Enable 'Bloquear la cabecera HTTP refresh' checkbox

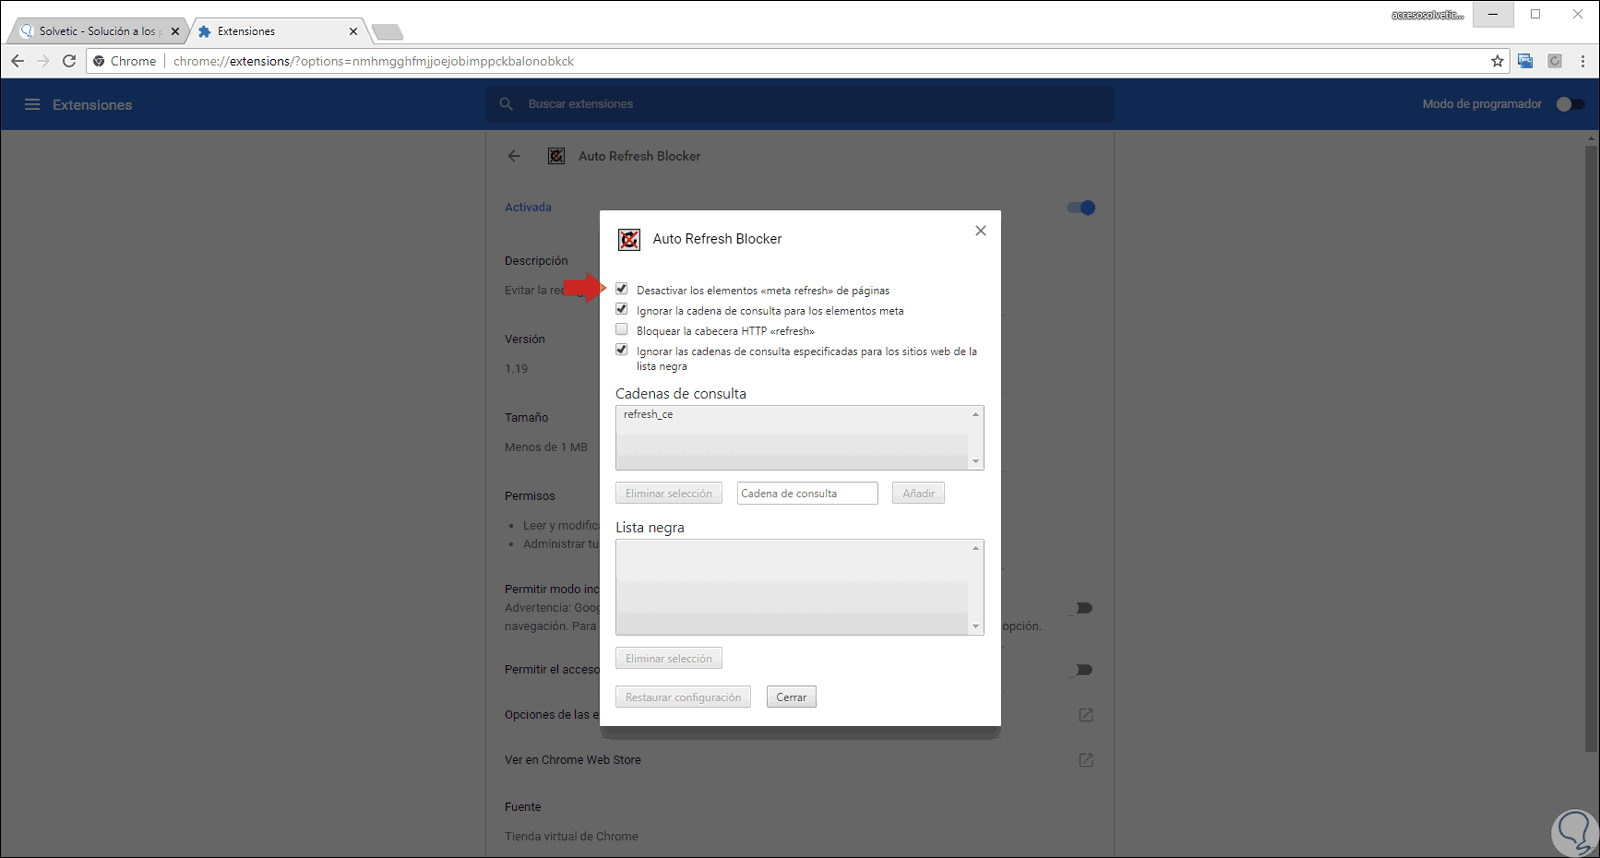pyautogui.click(x=622, y=329)
